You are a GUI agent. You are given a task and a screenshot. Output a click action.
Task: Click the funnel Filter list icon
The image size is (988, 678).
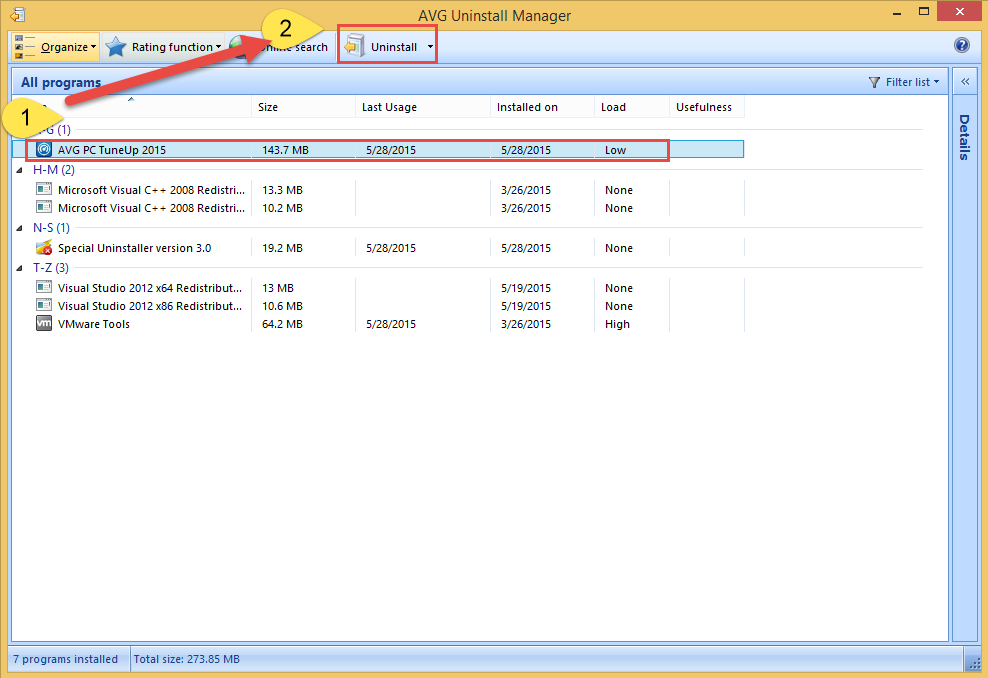[x=874, y=83]
